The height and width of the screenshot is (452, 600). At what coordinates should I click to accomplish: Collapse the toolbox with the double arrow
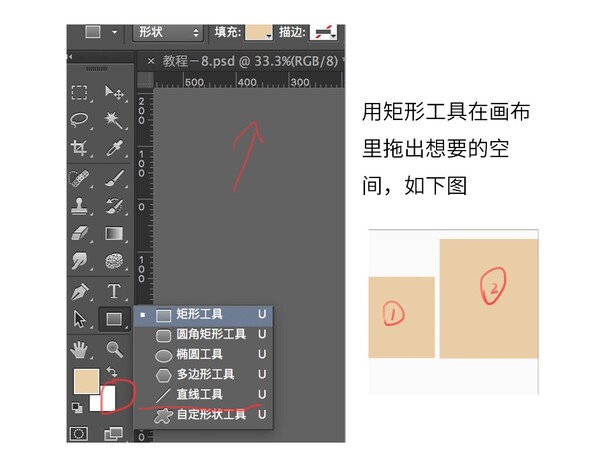click(70, 57)
